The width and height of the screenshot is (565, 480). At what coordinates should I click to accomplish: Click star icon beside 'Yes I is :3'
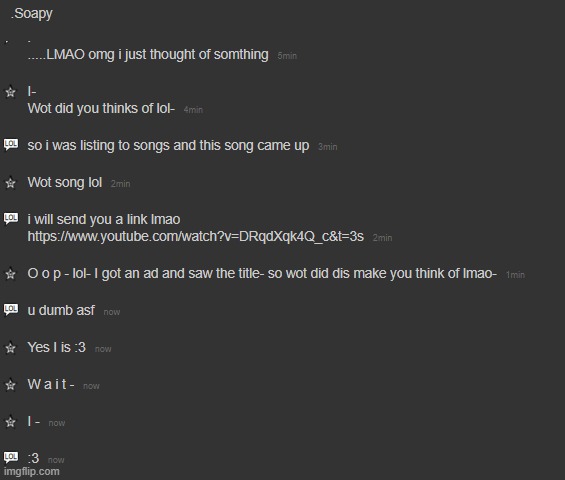click(x=10, y=348)
